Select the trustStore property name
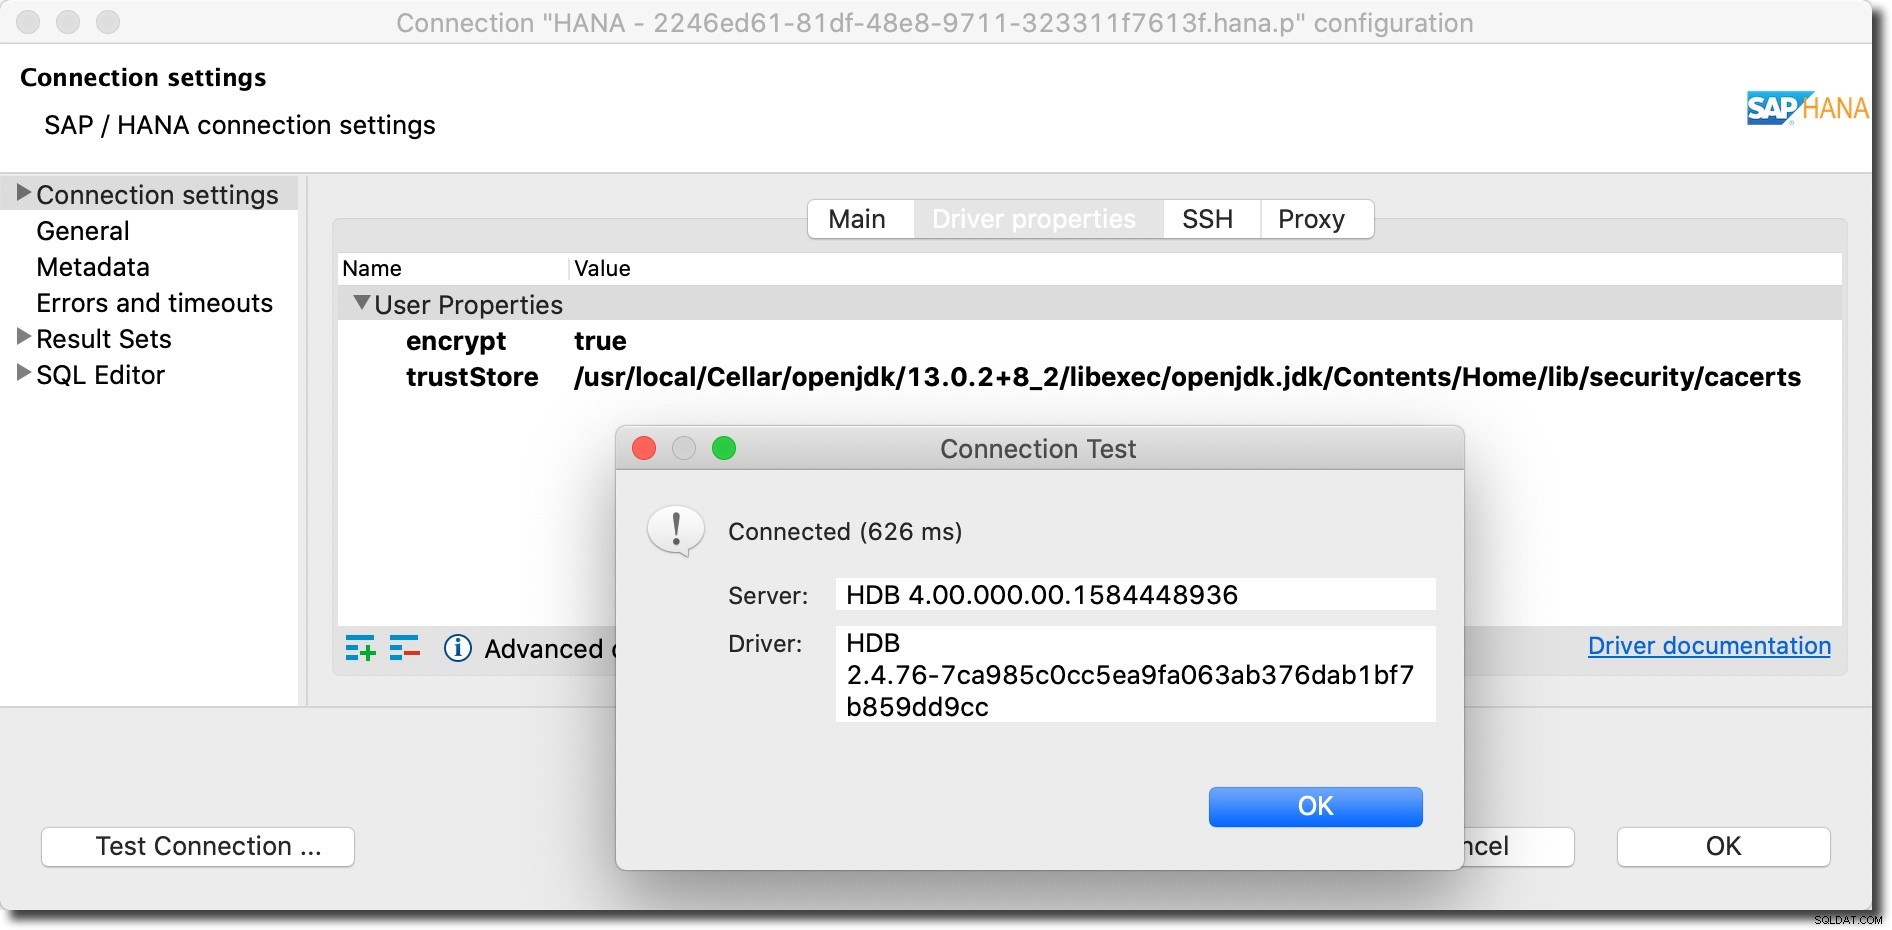Screen dimensions: 1892x930 coord(472,377)
